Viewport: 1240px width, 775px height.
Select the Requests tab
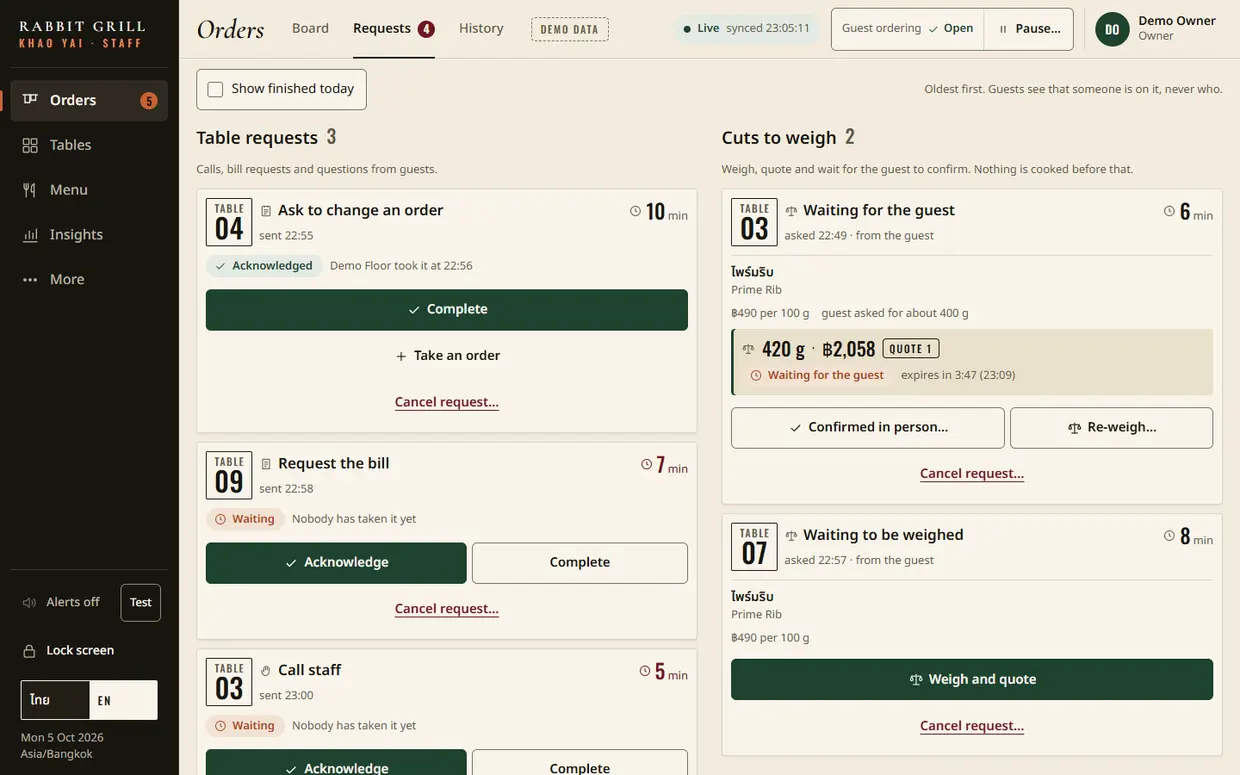(394, 29)
